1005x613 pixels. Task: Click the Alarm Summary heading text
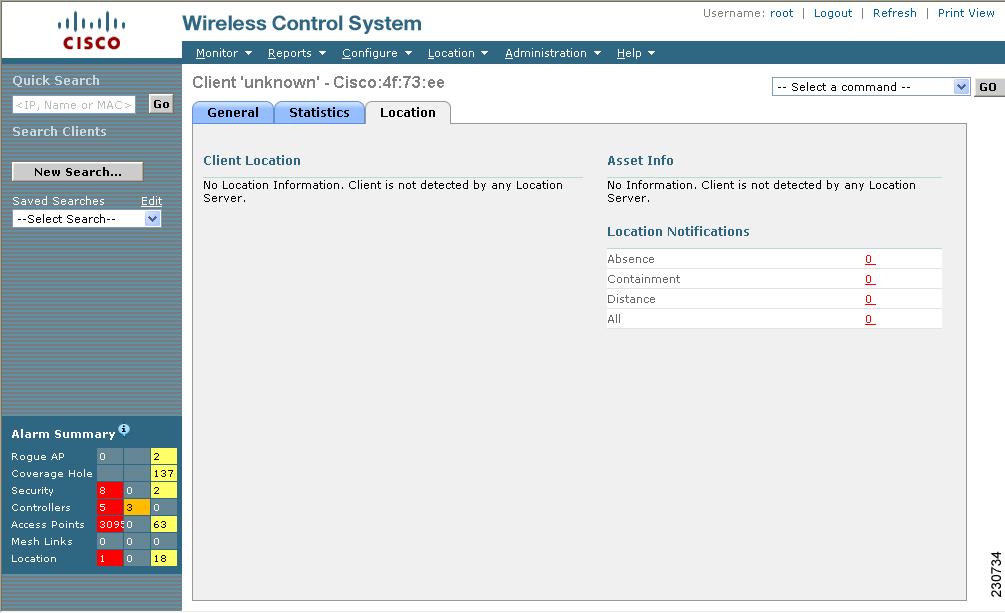pos(63,434)
